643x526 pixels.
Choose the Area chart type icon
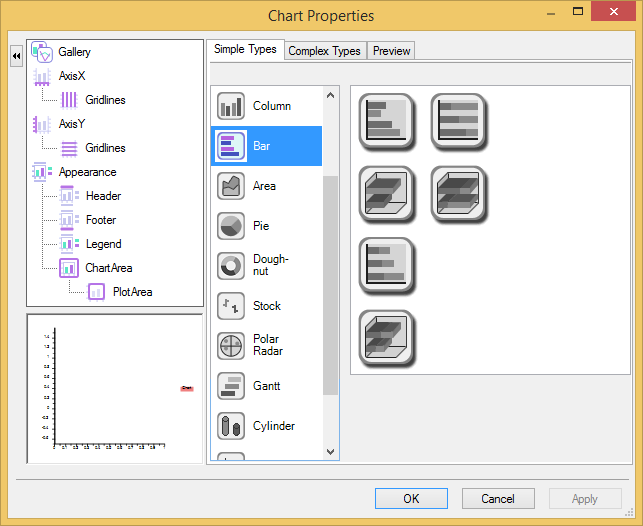(x=231, y=186)
